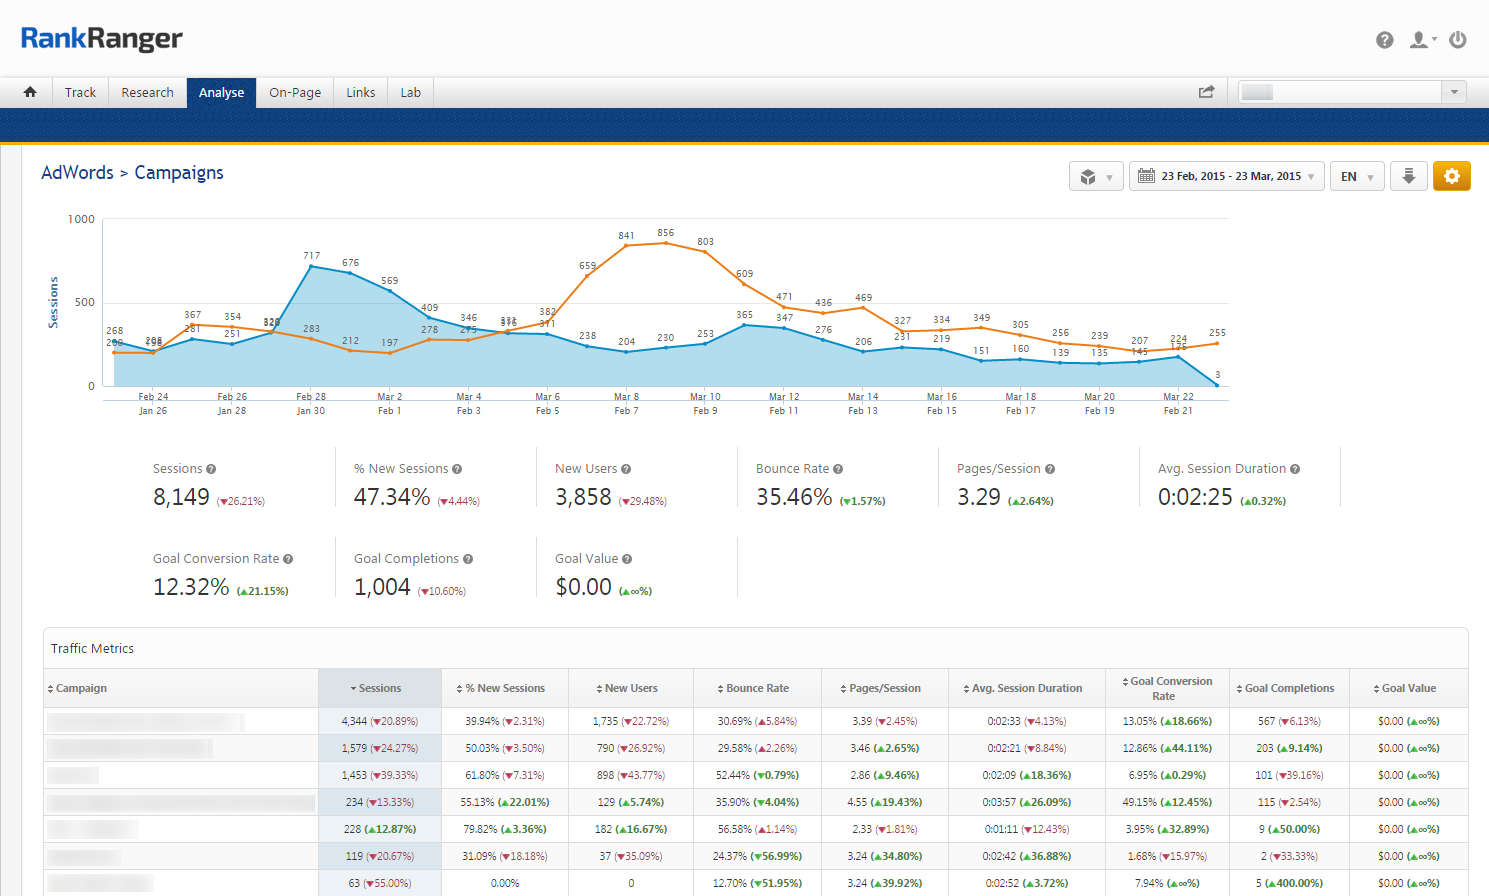
Task: Open the user account menu icon
Action: click(x=1421, y=40)
